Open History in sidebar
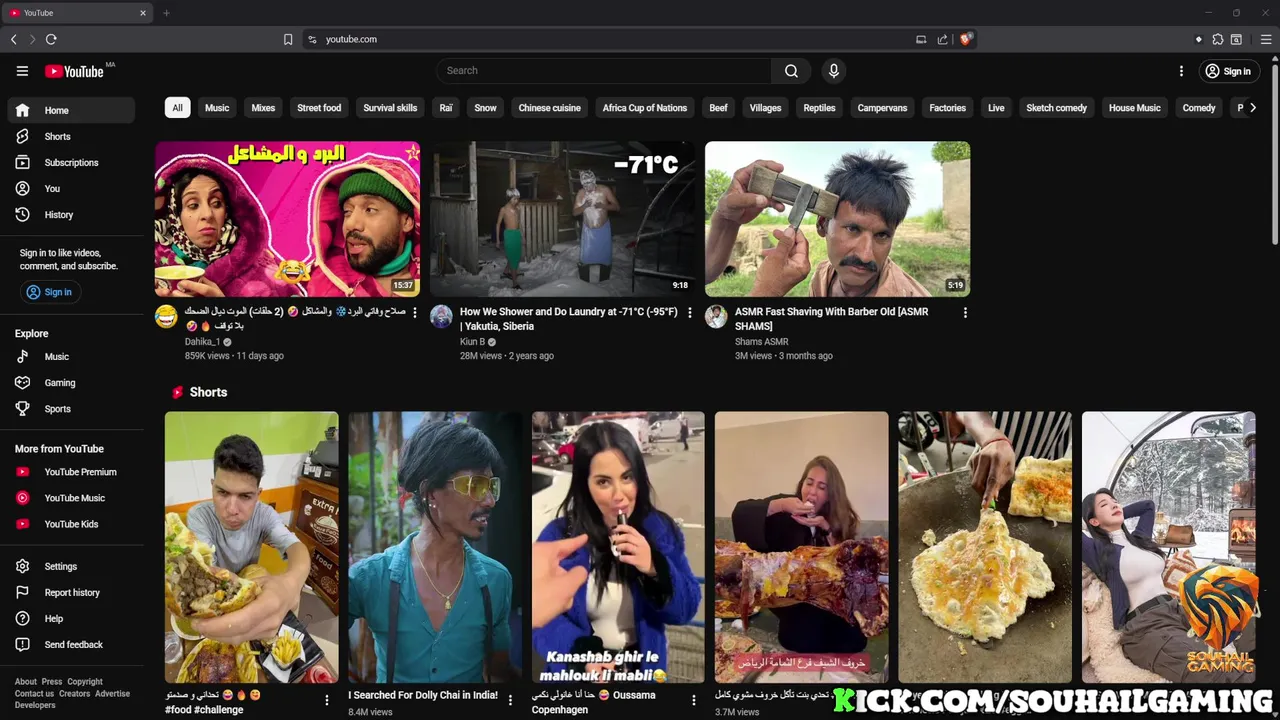This screenshot has height=720, width=1280. tap(70, 214)
